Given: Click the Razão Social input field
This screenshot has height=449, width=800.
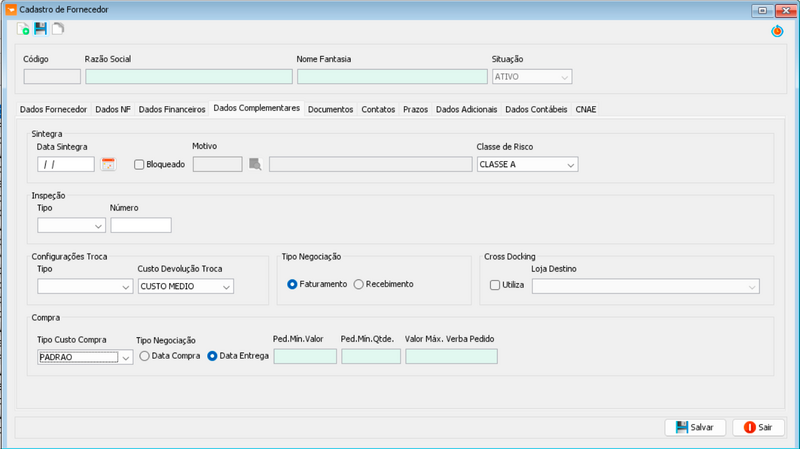Looking at the screenshot, I should (x=189, y=77).
